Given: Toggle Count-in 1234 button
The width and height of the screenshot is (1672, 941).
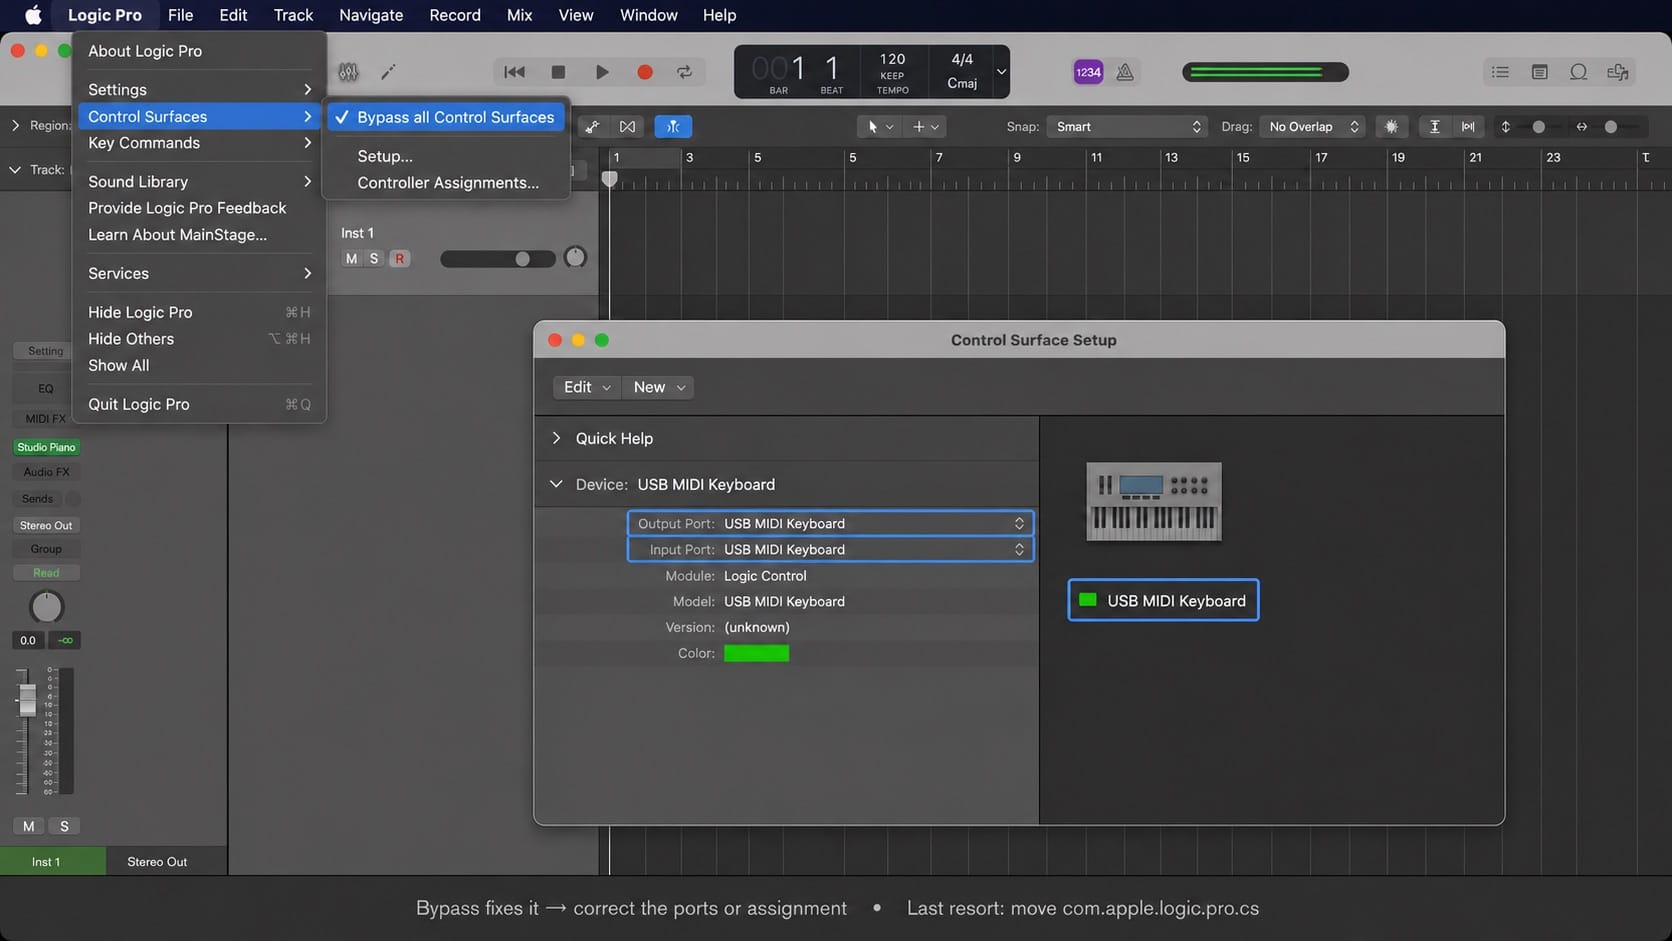Looking at the screenshot, I should coord(1088,72).
